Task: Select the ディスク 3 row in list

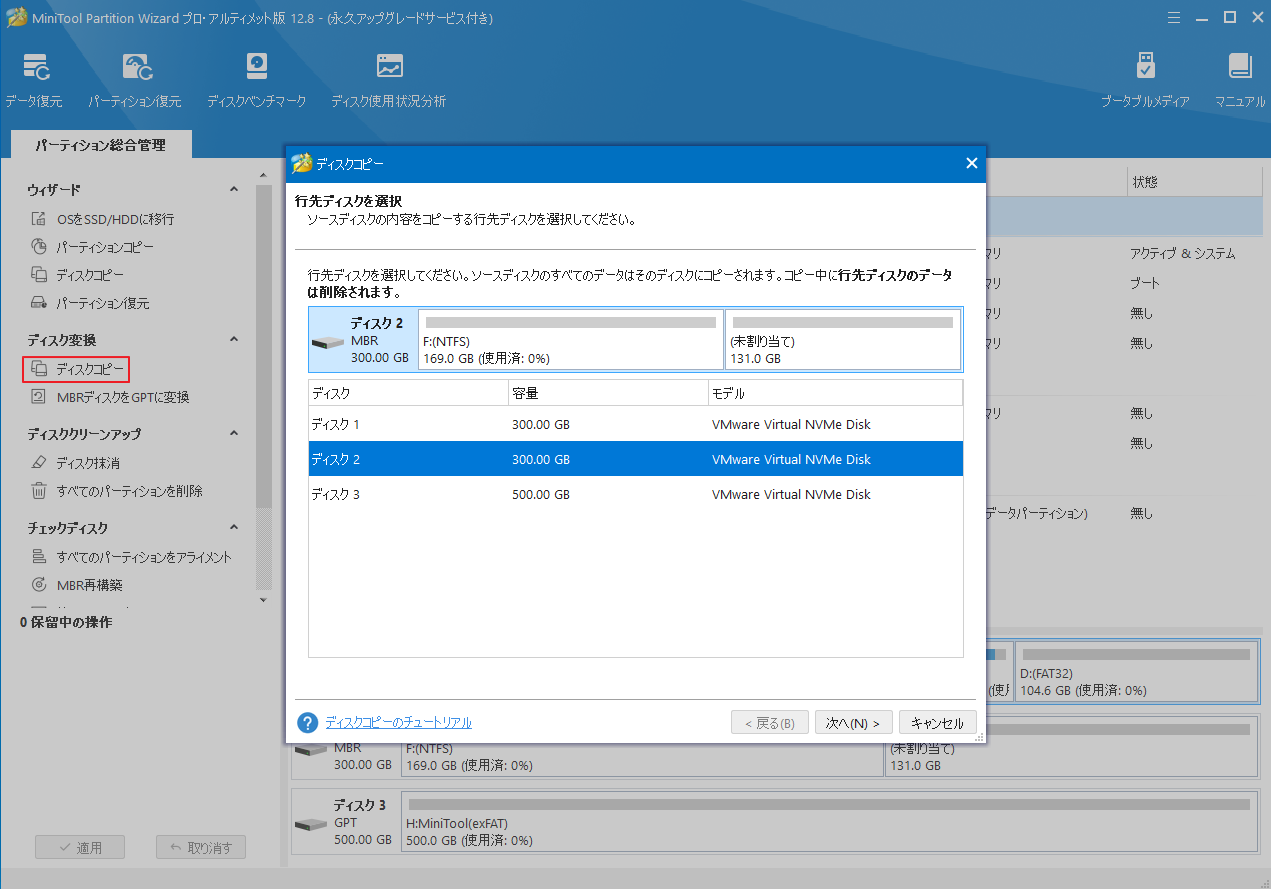Action: [635, 494]
